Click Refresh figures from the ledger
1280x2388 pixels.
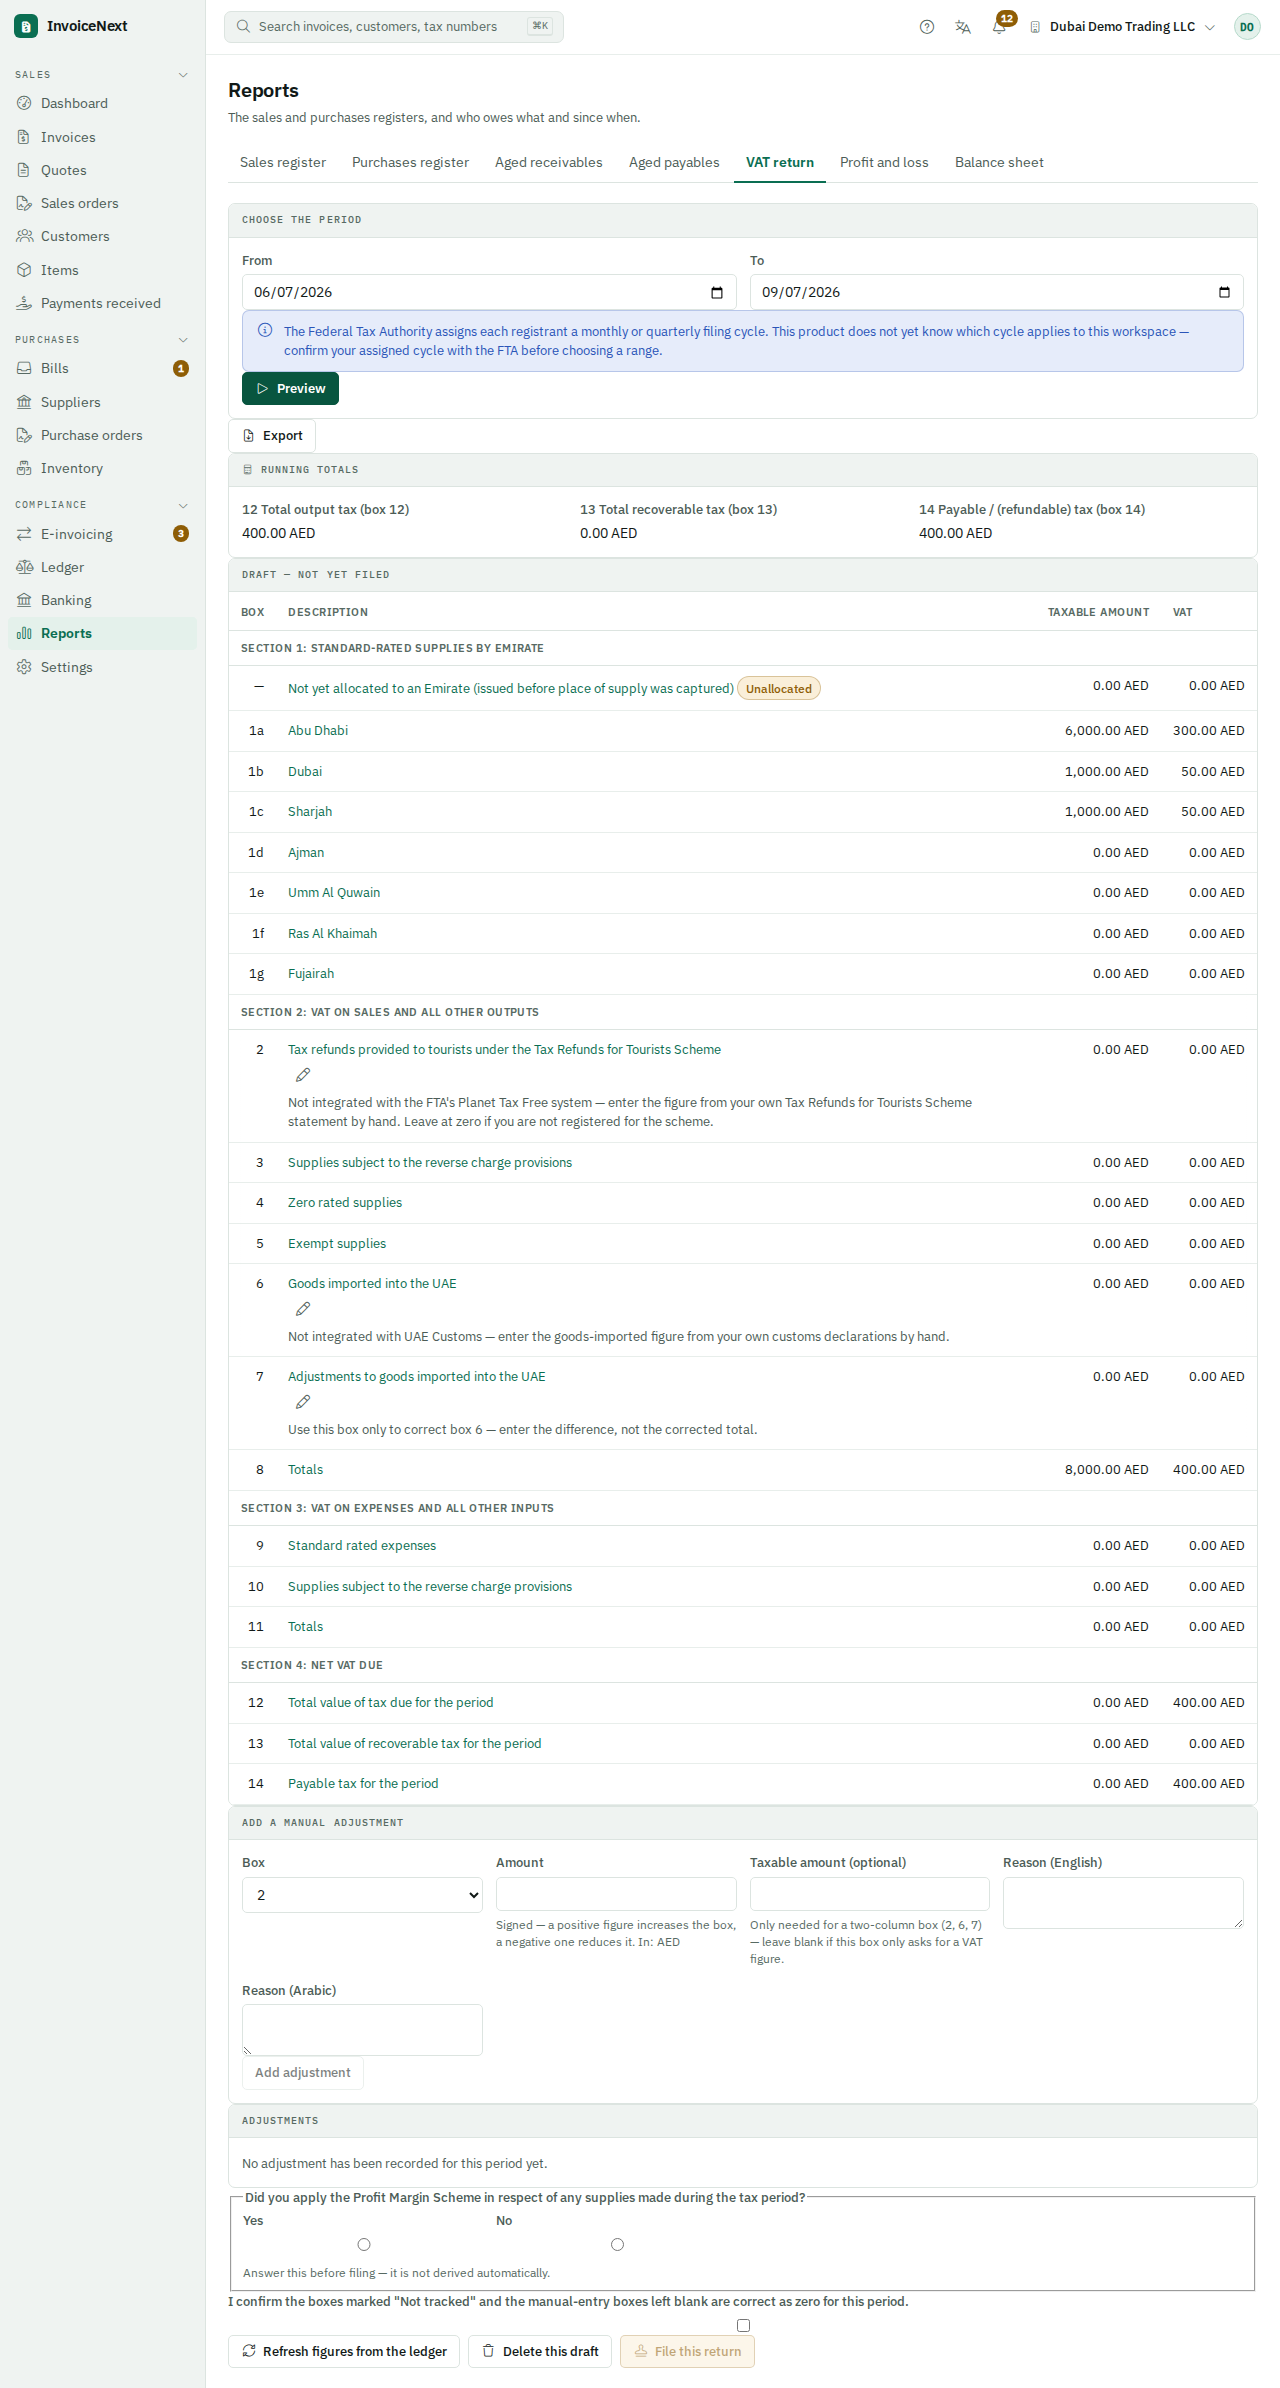click(344, 2351)
